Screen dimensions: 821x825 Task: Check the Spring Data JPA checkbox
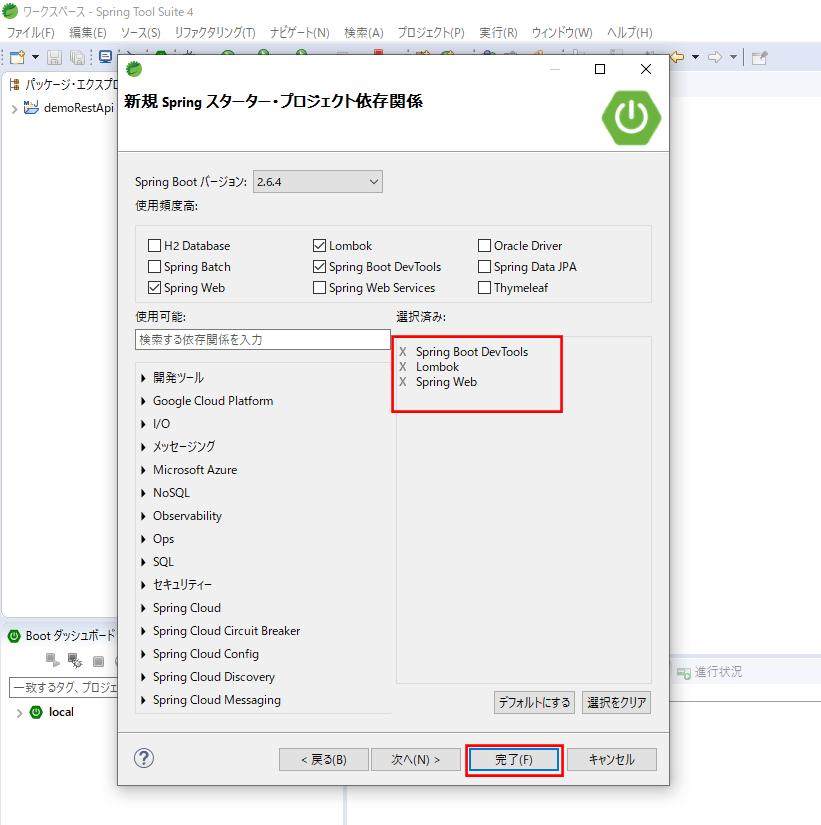(x=484, y=267)
